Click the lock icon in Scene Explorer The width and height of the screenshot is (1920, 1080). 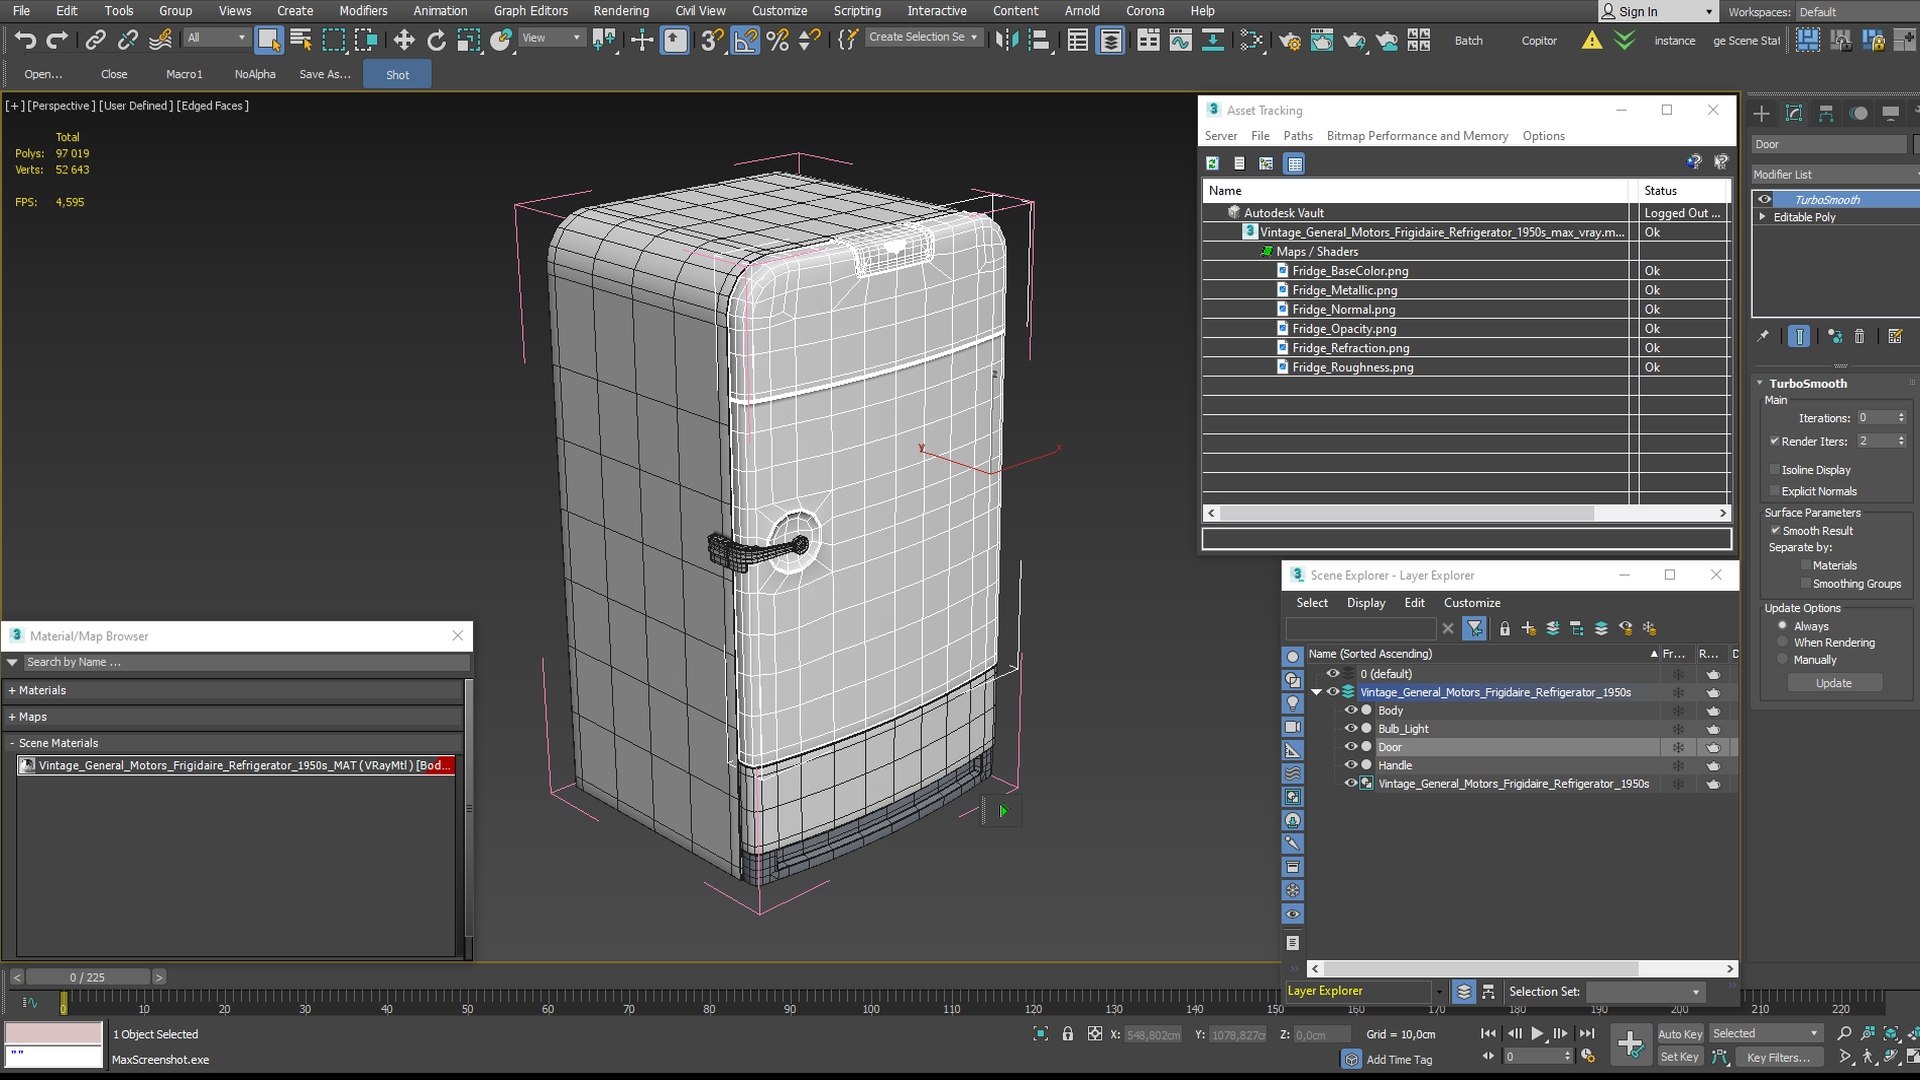pyautogui.click(x=1504, y=628)
